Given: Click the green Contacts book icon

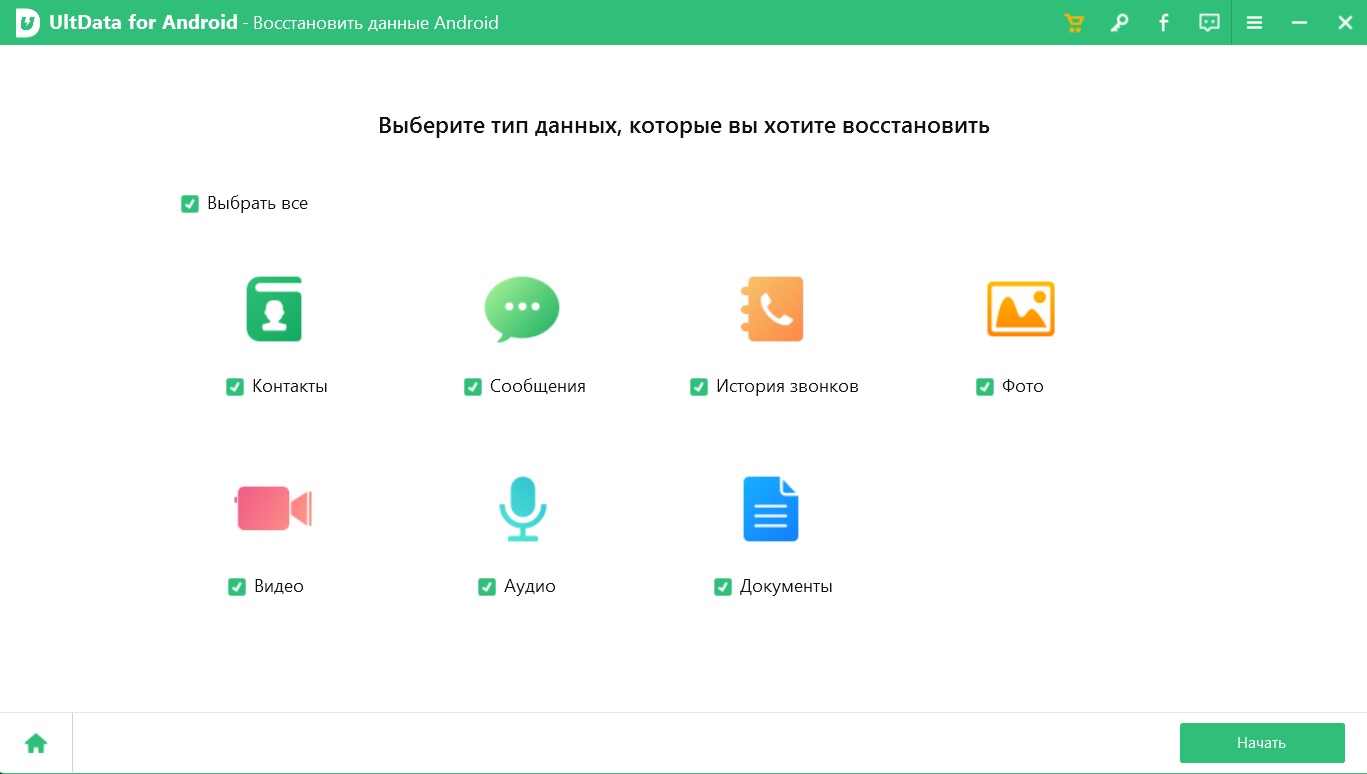Looking at the screenshot, I should point(274,309).
